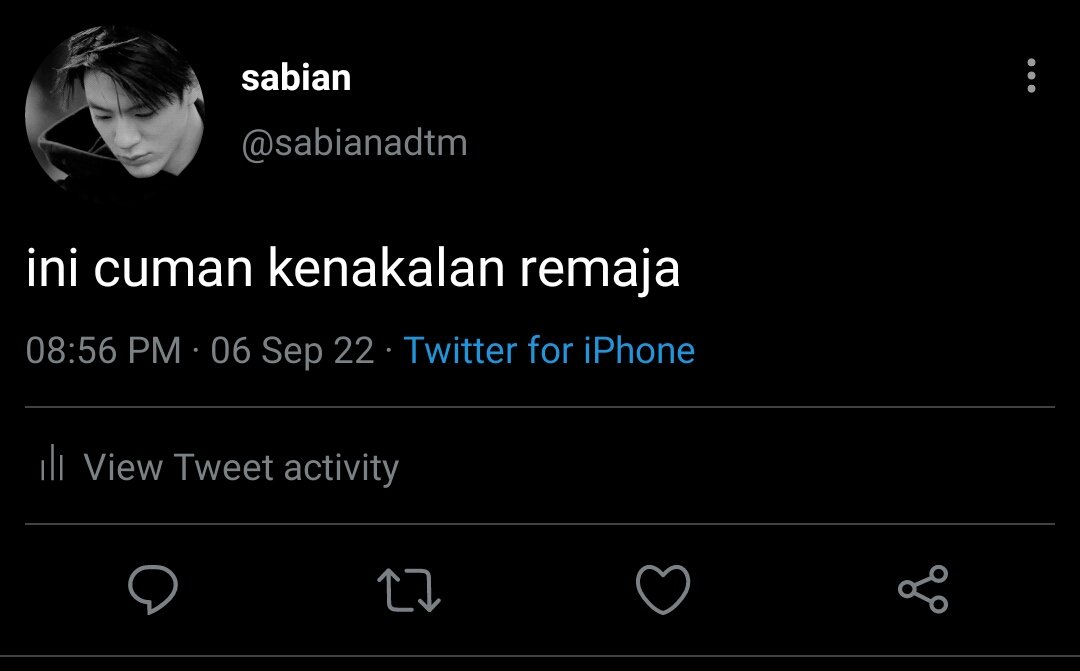Tap the reply speech bubble icon
The image size is (1080, 671).
click(153, 589)
